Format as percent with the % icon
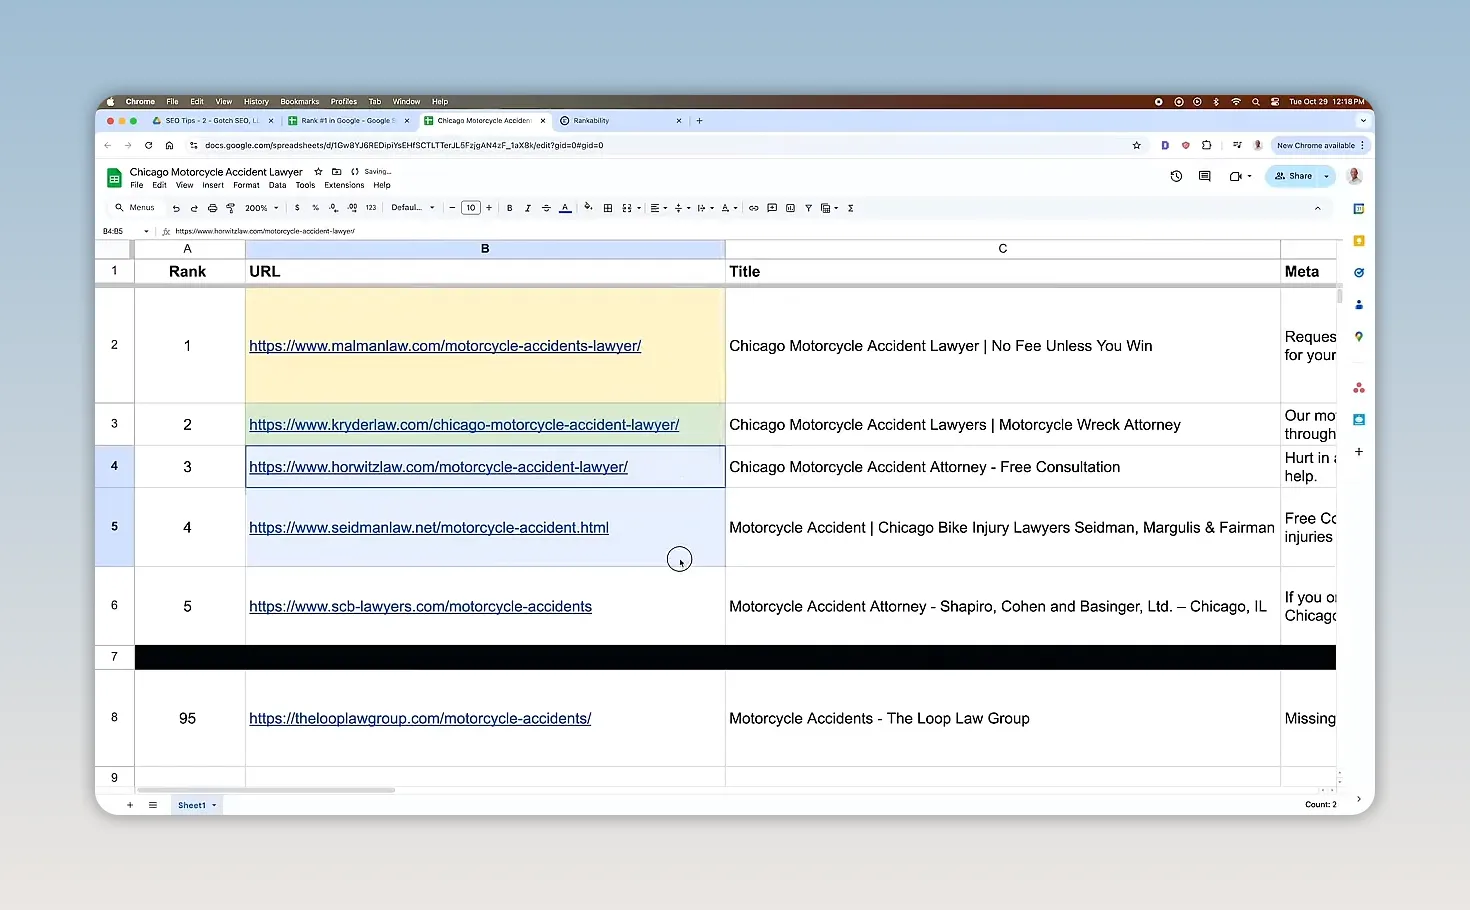This screenshot has height=910, width=1470. [x=315, y=208]
